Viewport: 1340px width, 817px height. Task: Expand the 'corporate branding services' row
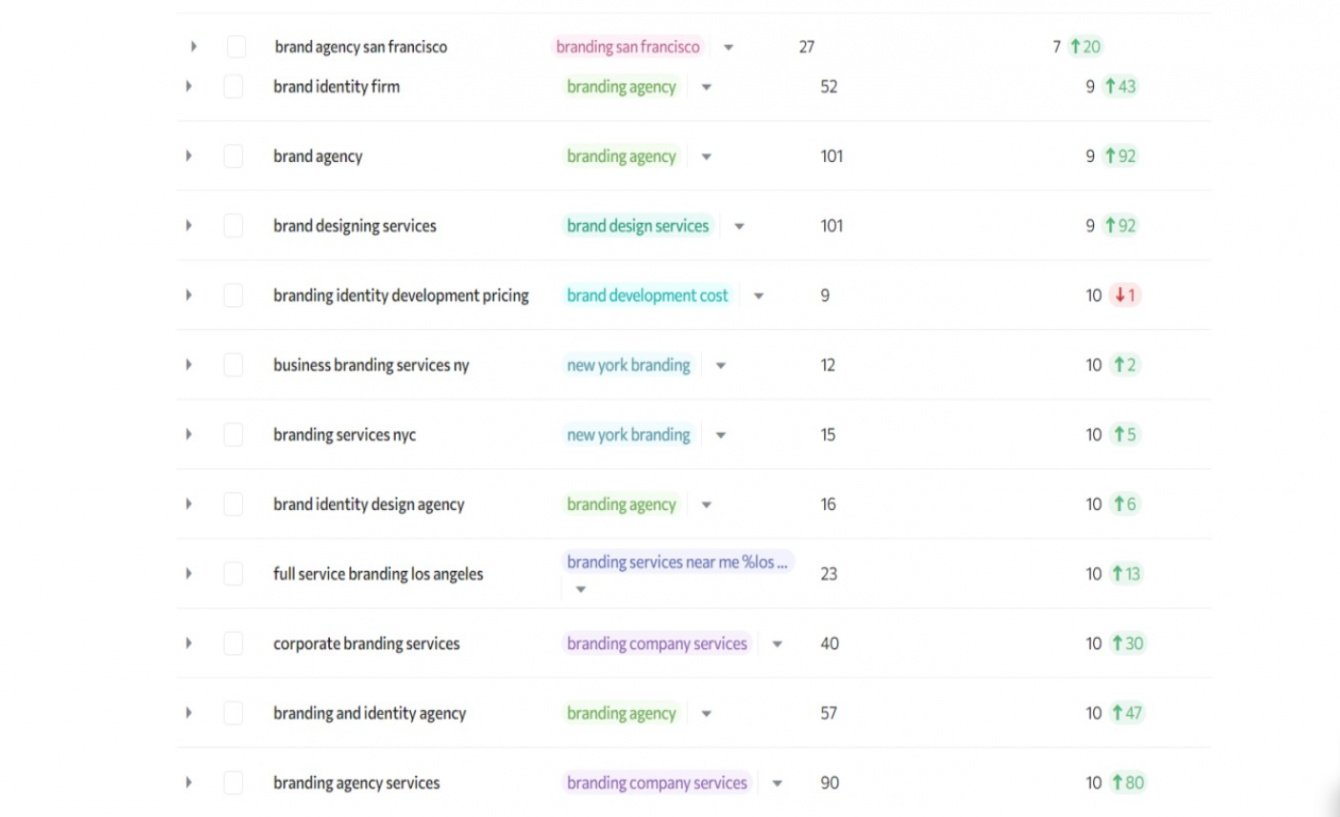(x=188, y=644)
